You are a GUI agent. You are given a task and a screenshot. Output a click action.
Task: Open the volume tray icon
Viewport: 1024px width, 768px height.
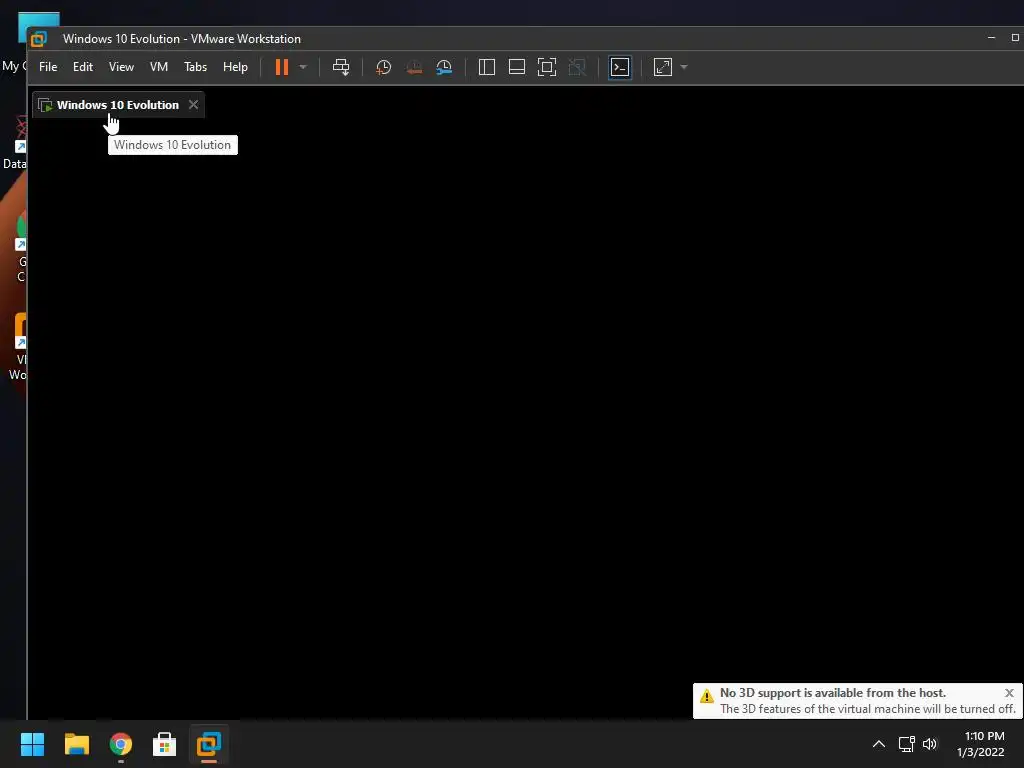(x=930, y=744)
